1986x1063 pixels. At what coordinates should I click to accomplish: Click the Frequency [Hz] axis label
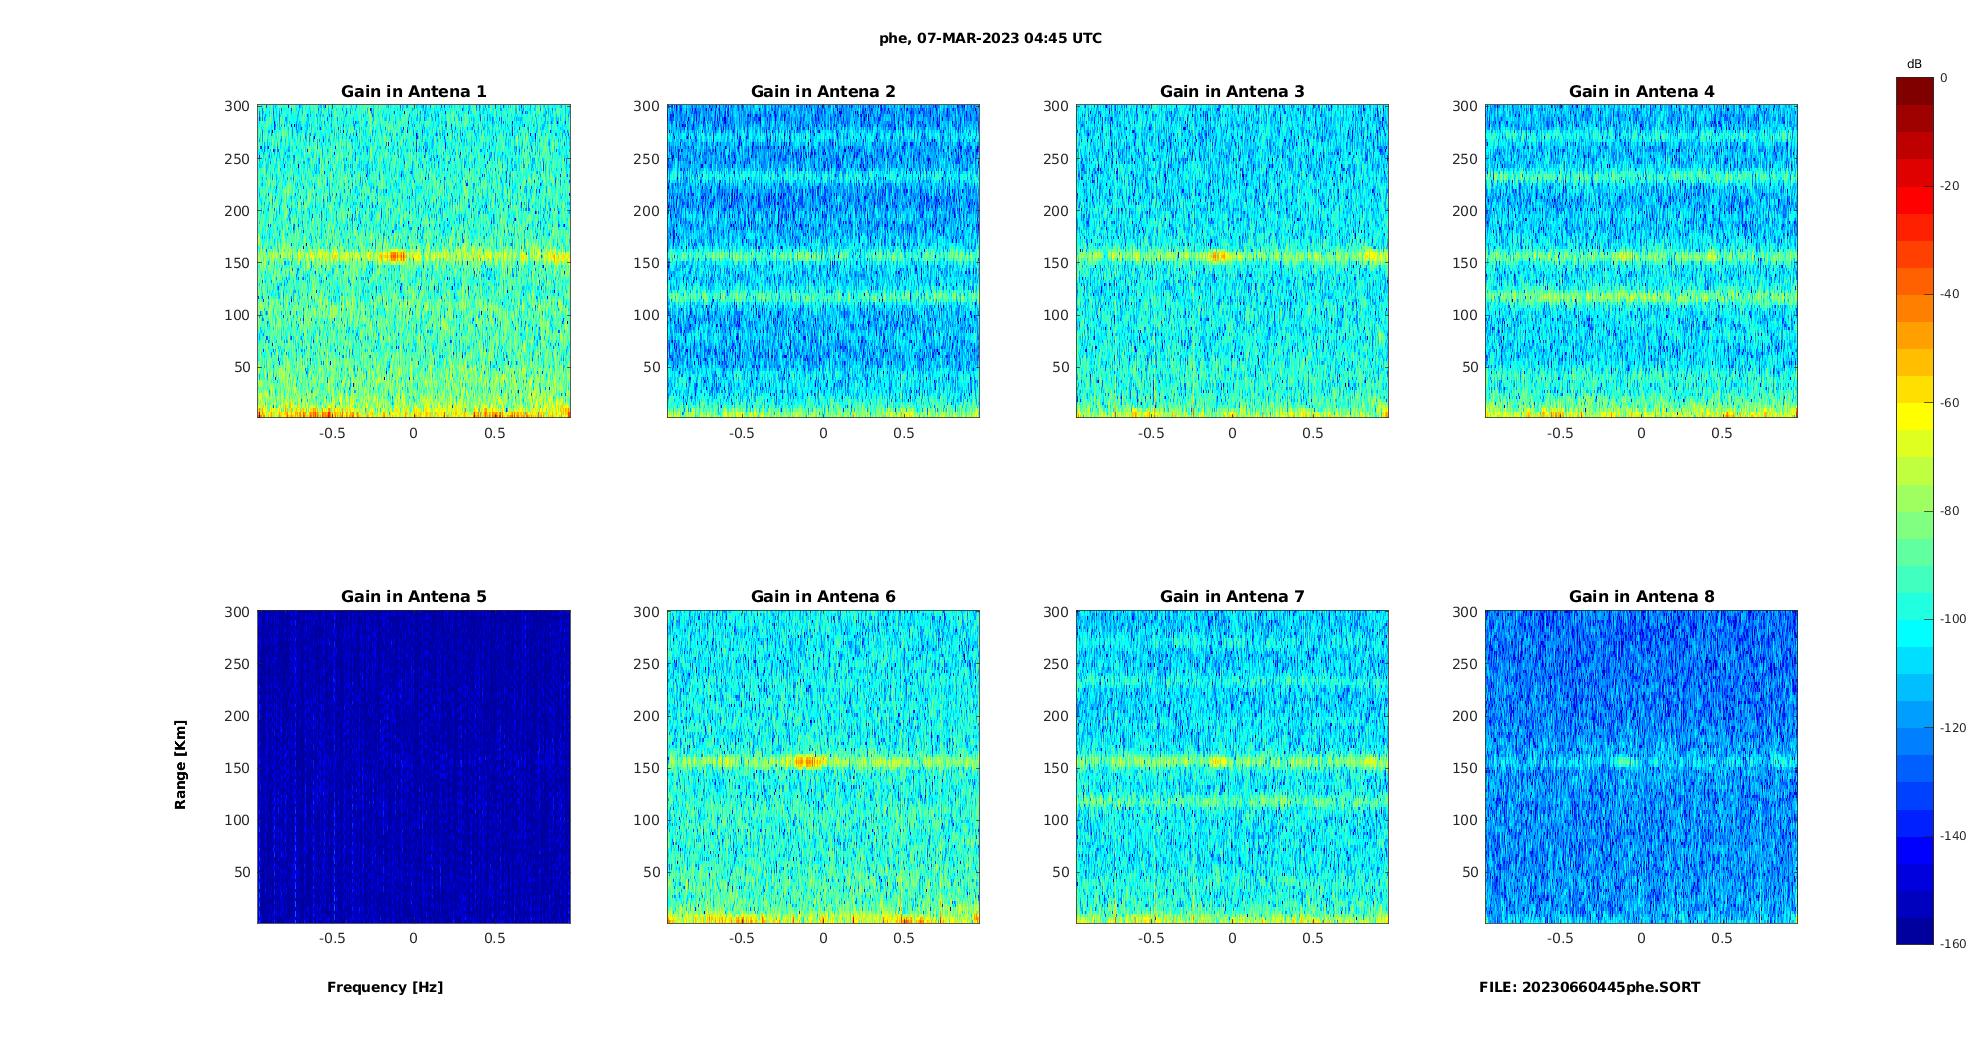(x=385, y=987)
